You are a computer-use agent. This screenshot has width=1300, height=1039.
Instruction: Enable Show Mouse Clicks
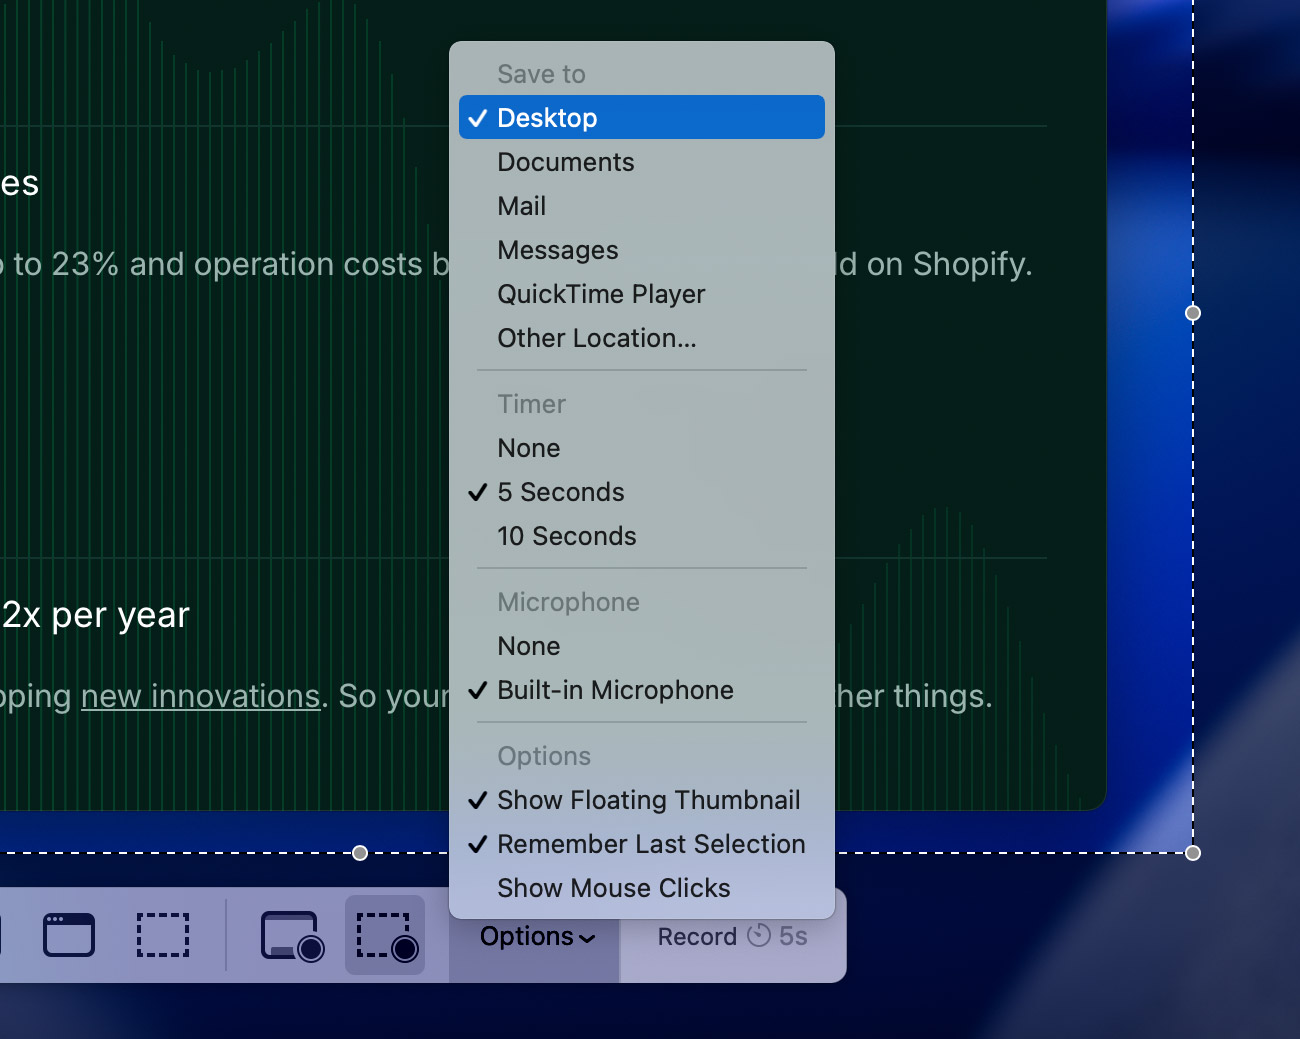[x=642, y=888]
